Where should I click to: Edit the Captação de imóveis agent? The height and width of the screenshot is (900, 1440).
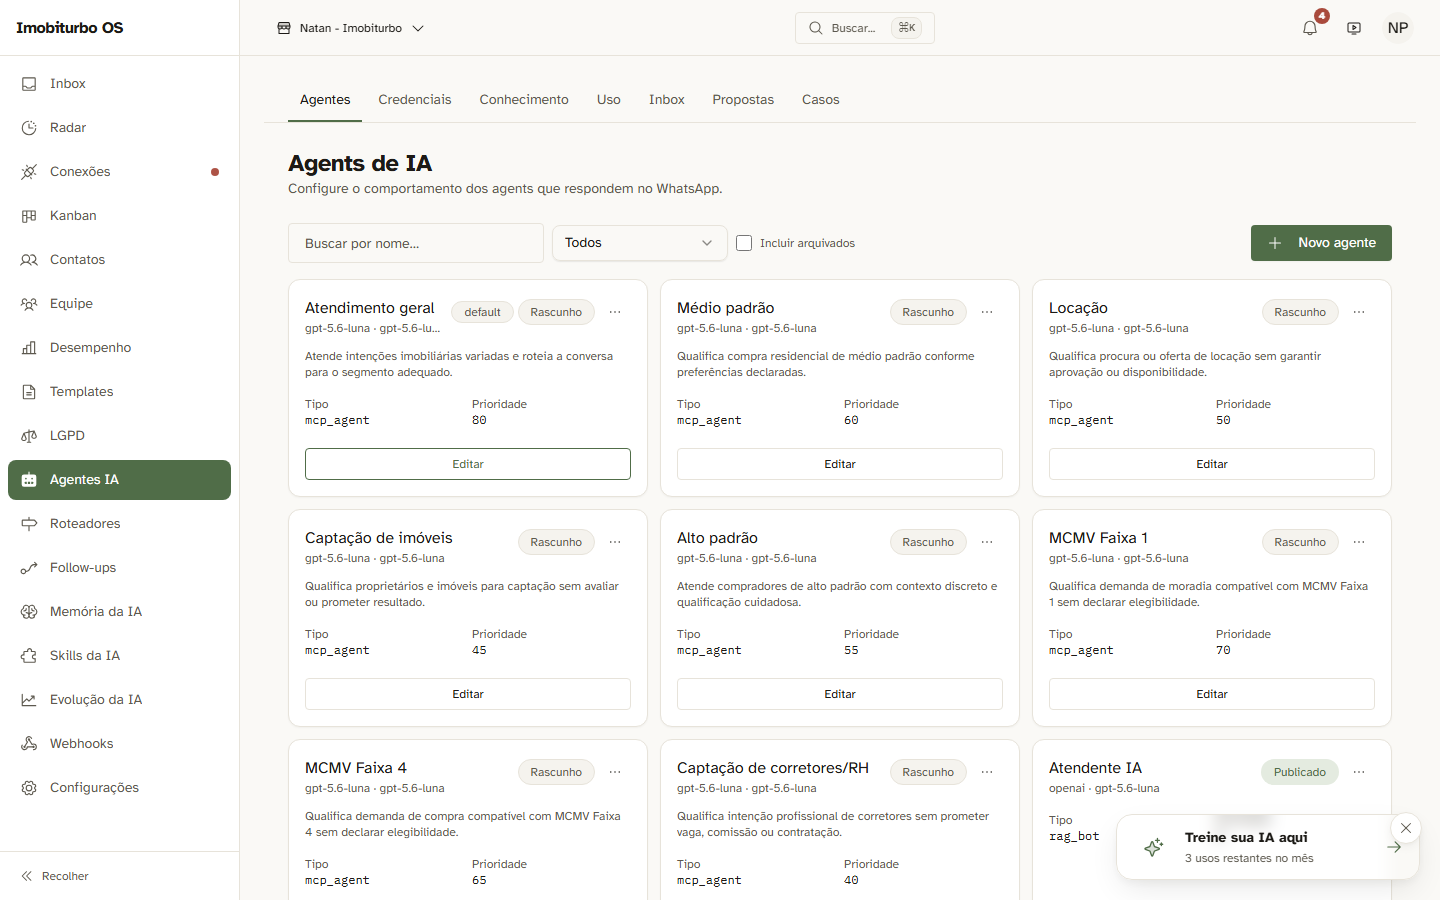(468, 694)
